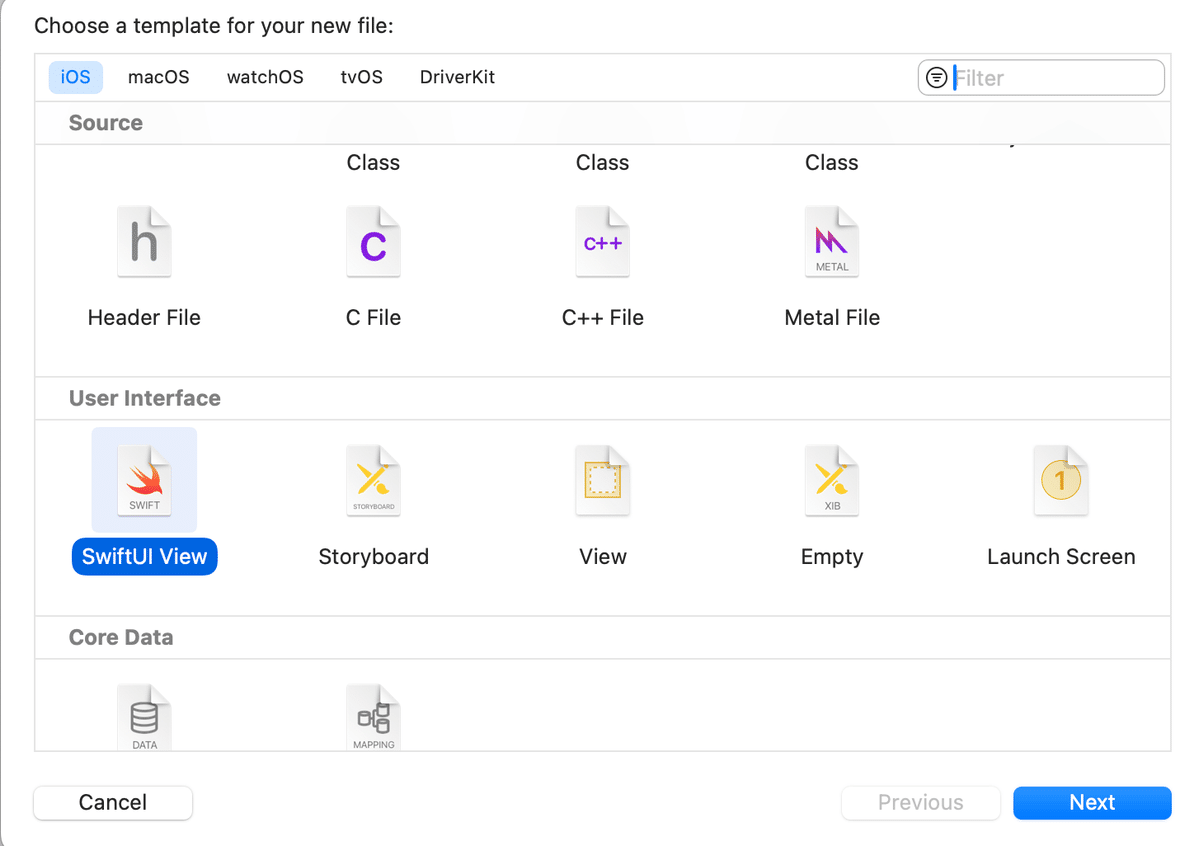The height and width of the screenshot is (846, 1200).
Task: Click the Previous button
Action: [921, 803]
